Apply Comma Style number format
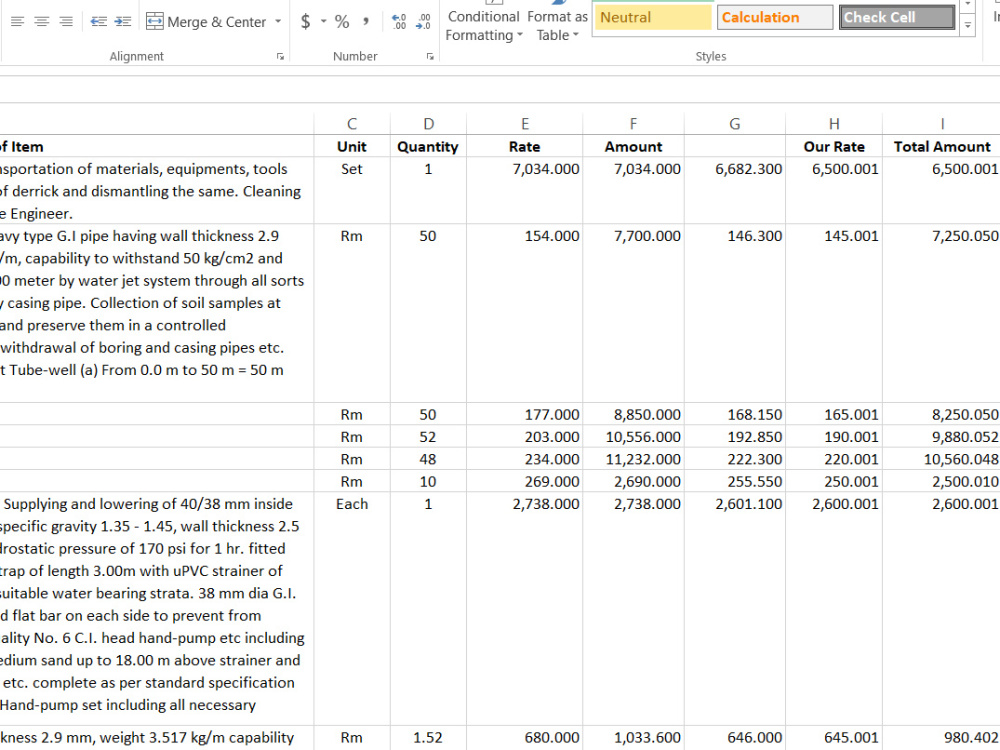Image resolution: width=1000 pixels, height=750 pixels. point(365,22)
